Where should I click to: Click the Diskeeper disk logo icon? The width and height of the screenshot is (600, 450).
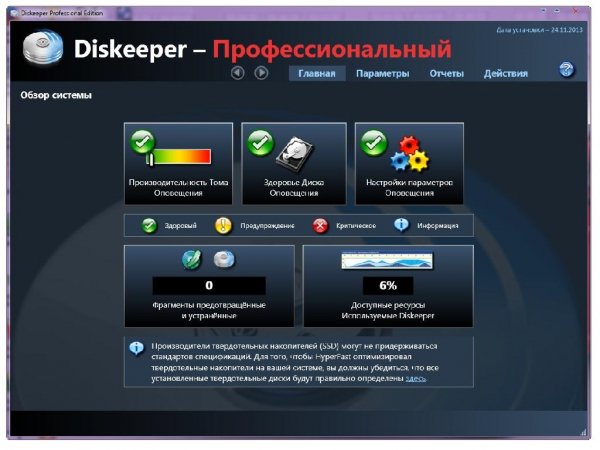[x=43, y=47]
